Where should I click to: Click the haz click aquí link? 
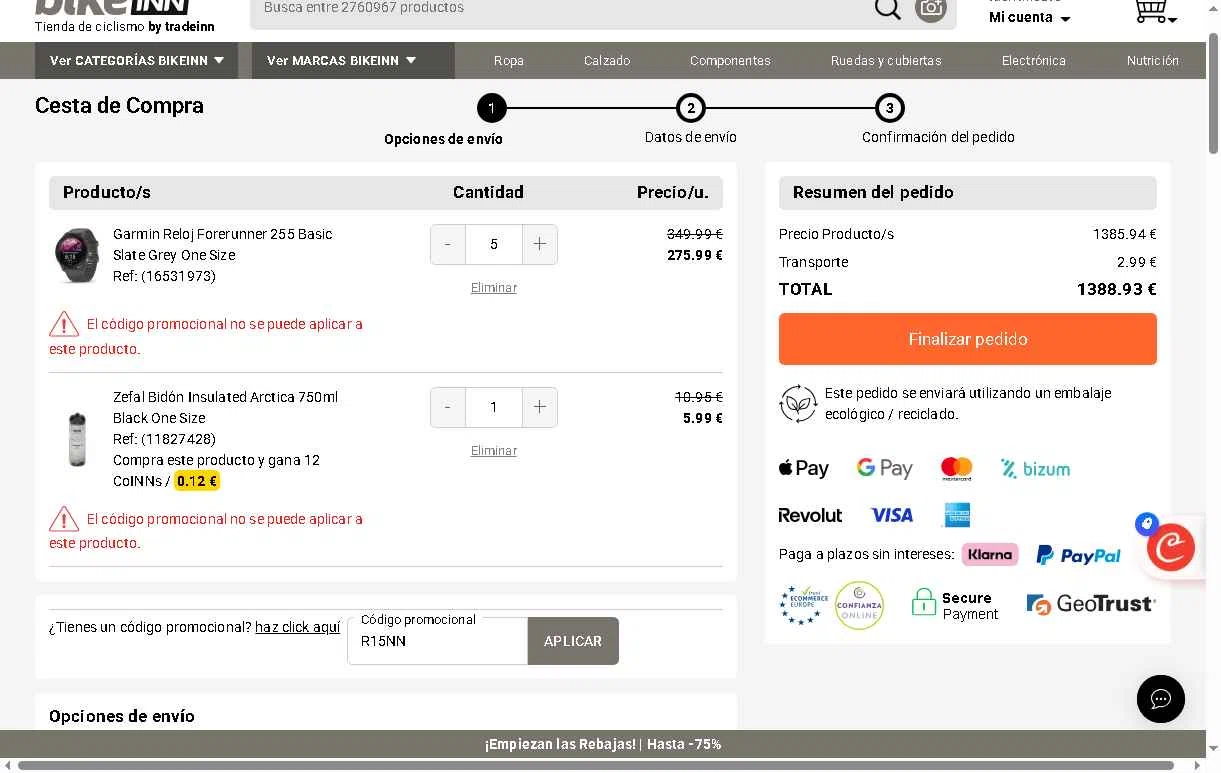(298, 627)
